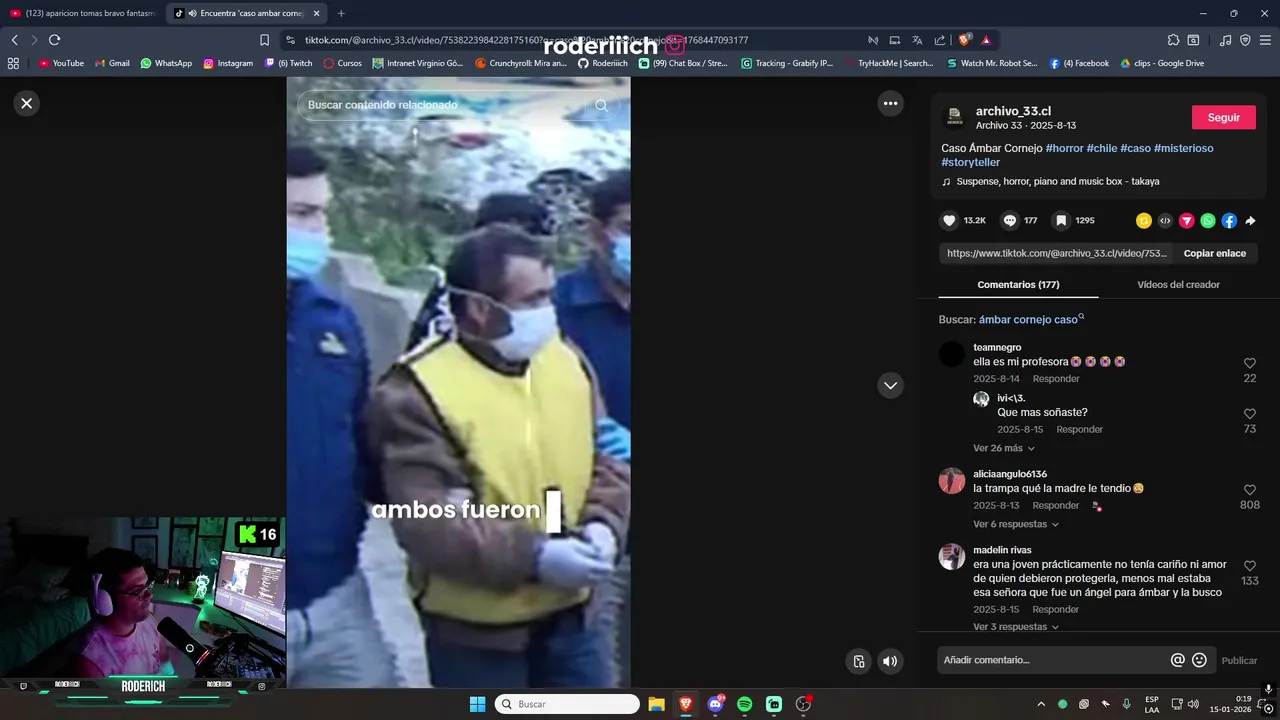This screenshot has height=720, width=1280.
Task: Switch to Comentarios (177) tab
Action: [1018, 284]
